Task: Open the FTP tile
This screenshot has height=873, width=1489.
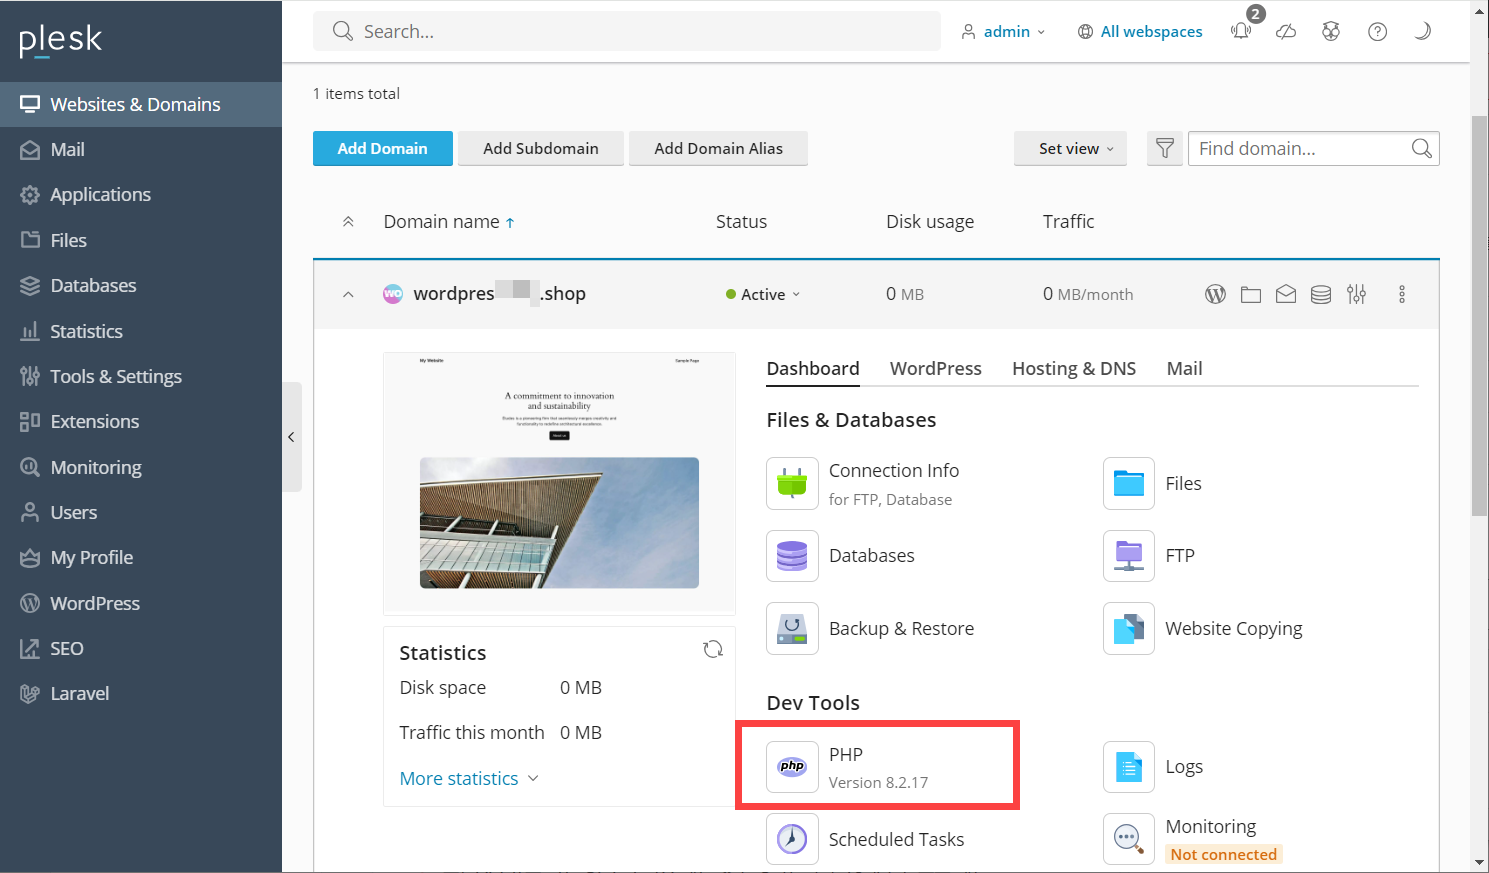Action: point(1129,555)
